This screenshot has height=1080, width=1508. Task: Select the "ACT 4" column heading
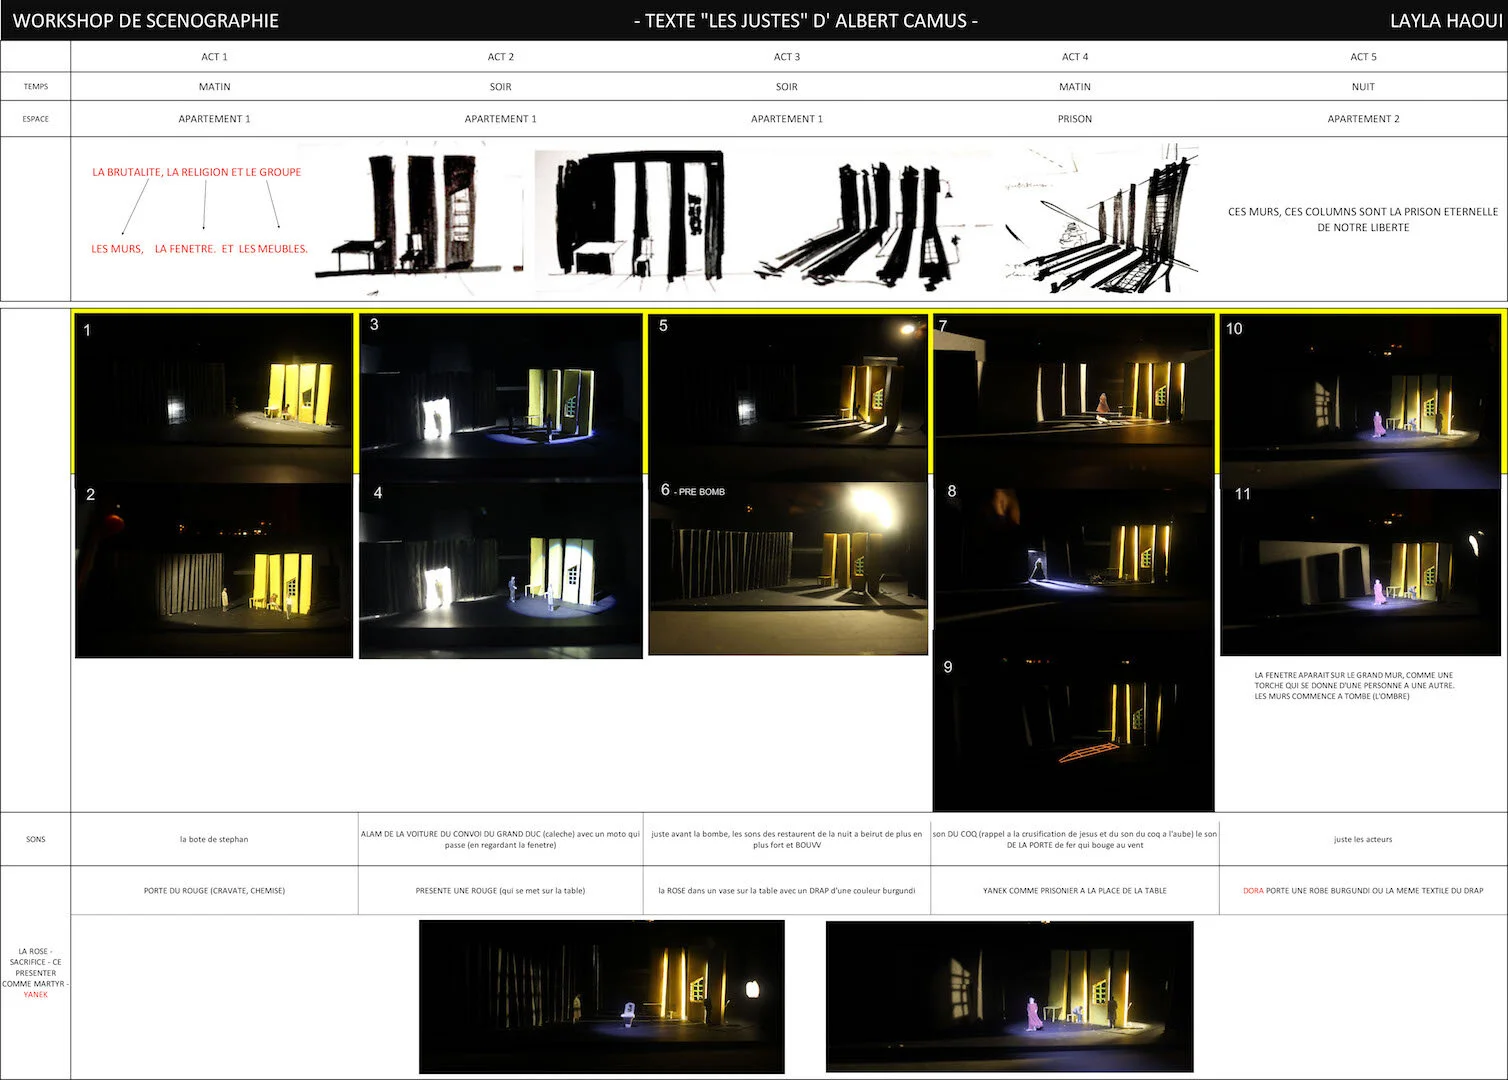[x=1075, y=57]
